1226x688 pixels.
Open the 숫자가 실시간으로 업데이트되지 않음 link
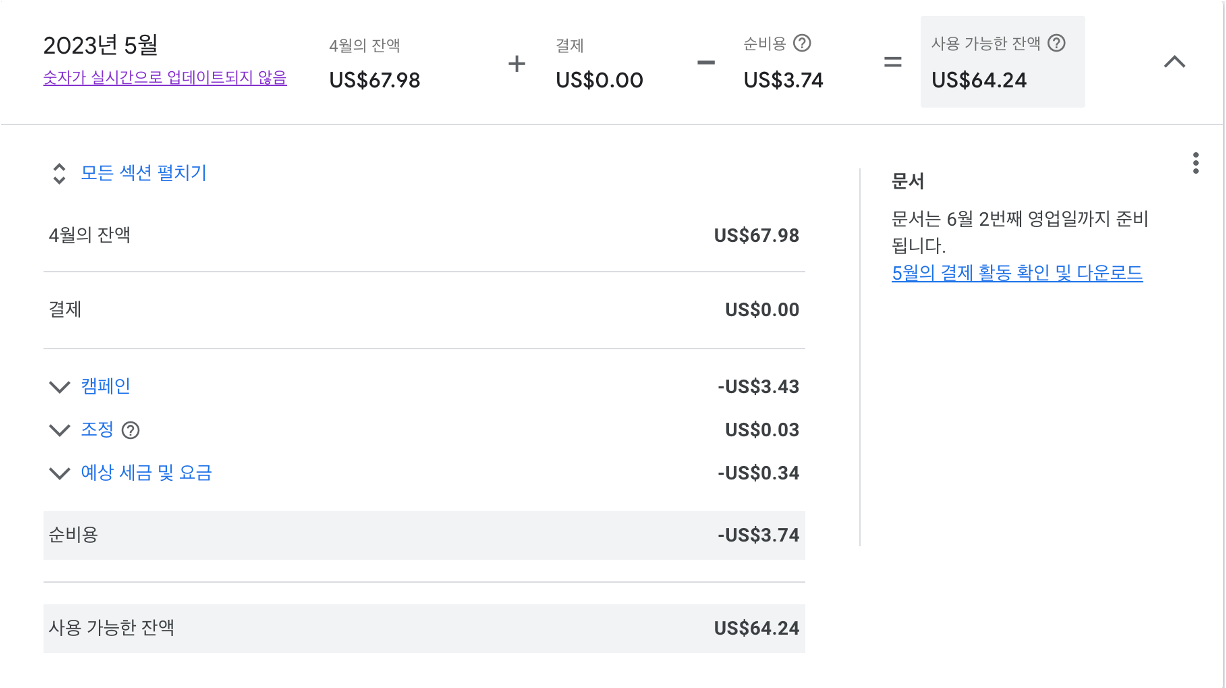pos(165,78)
